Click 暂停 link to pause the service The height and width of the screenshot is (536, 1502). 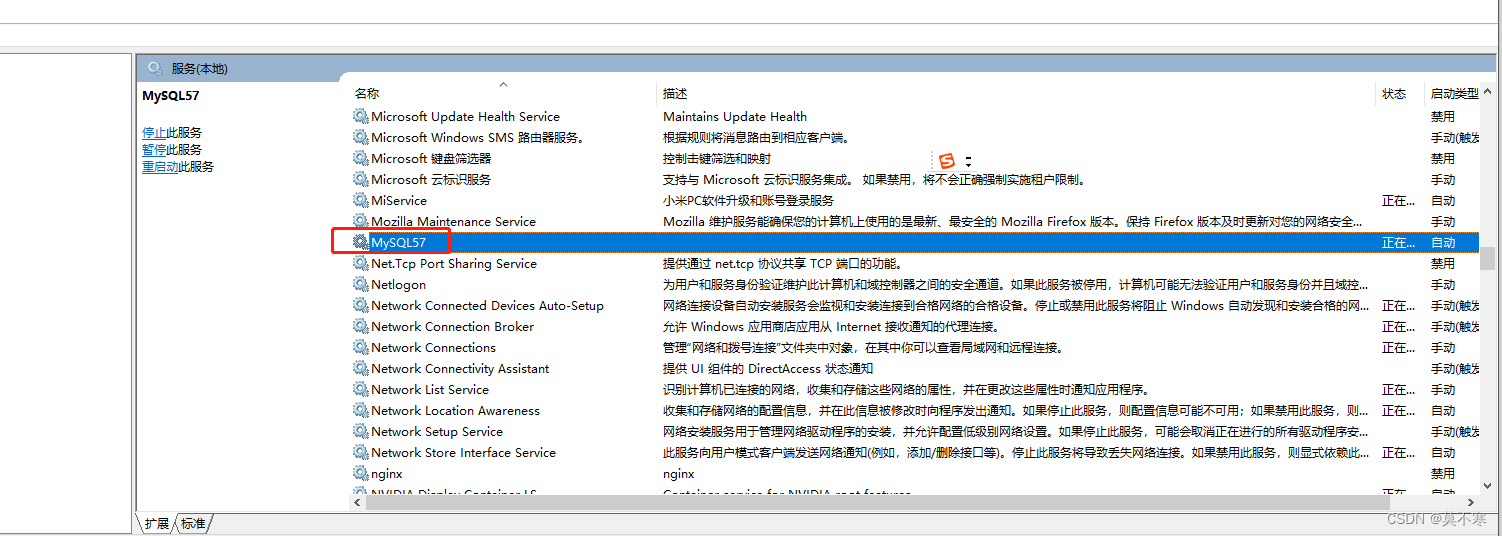tap(154, 149)
